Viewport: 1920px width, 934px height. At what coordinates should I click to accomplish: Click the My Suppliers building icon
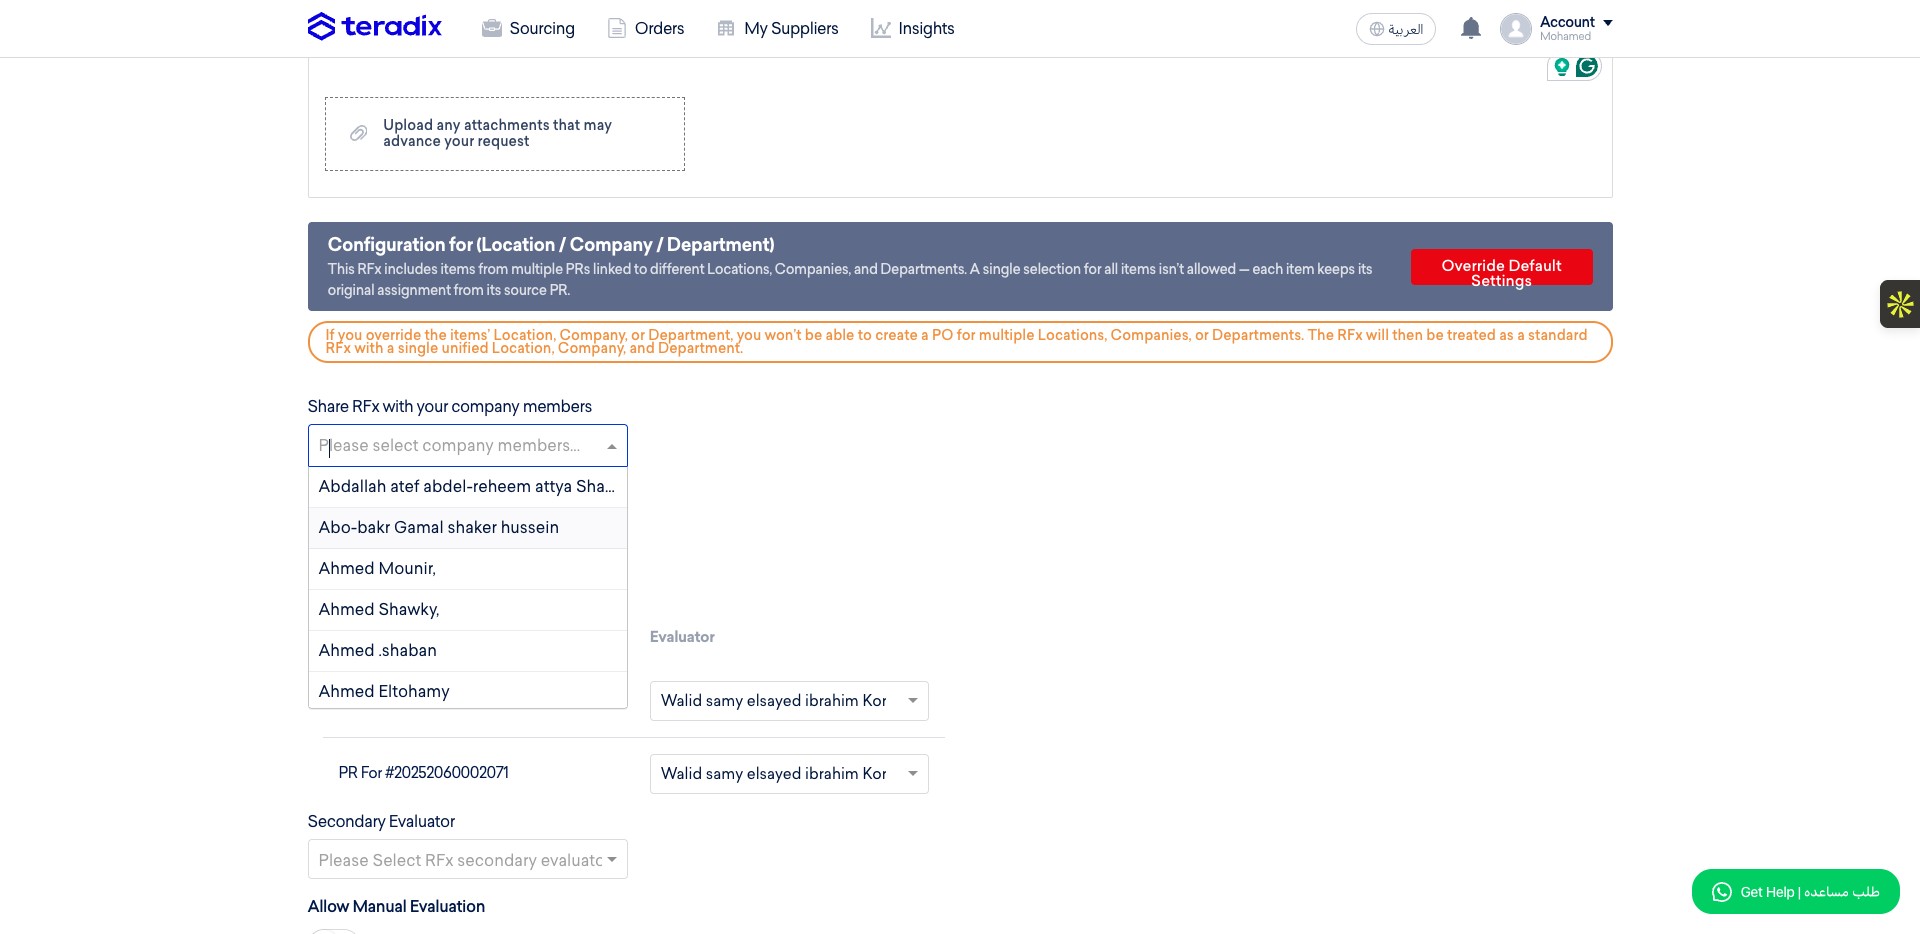(726, 28)
